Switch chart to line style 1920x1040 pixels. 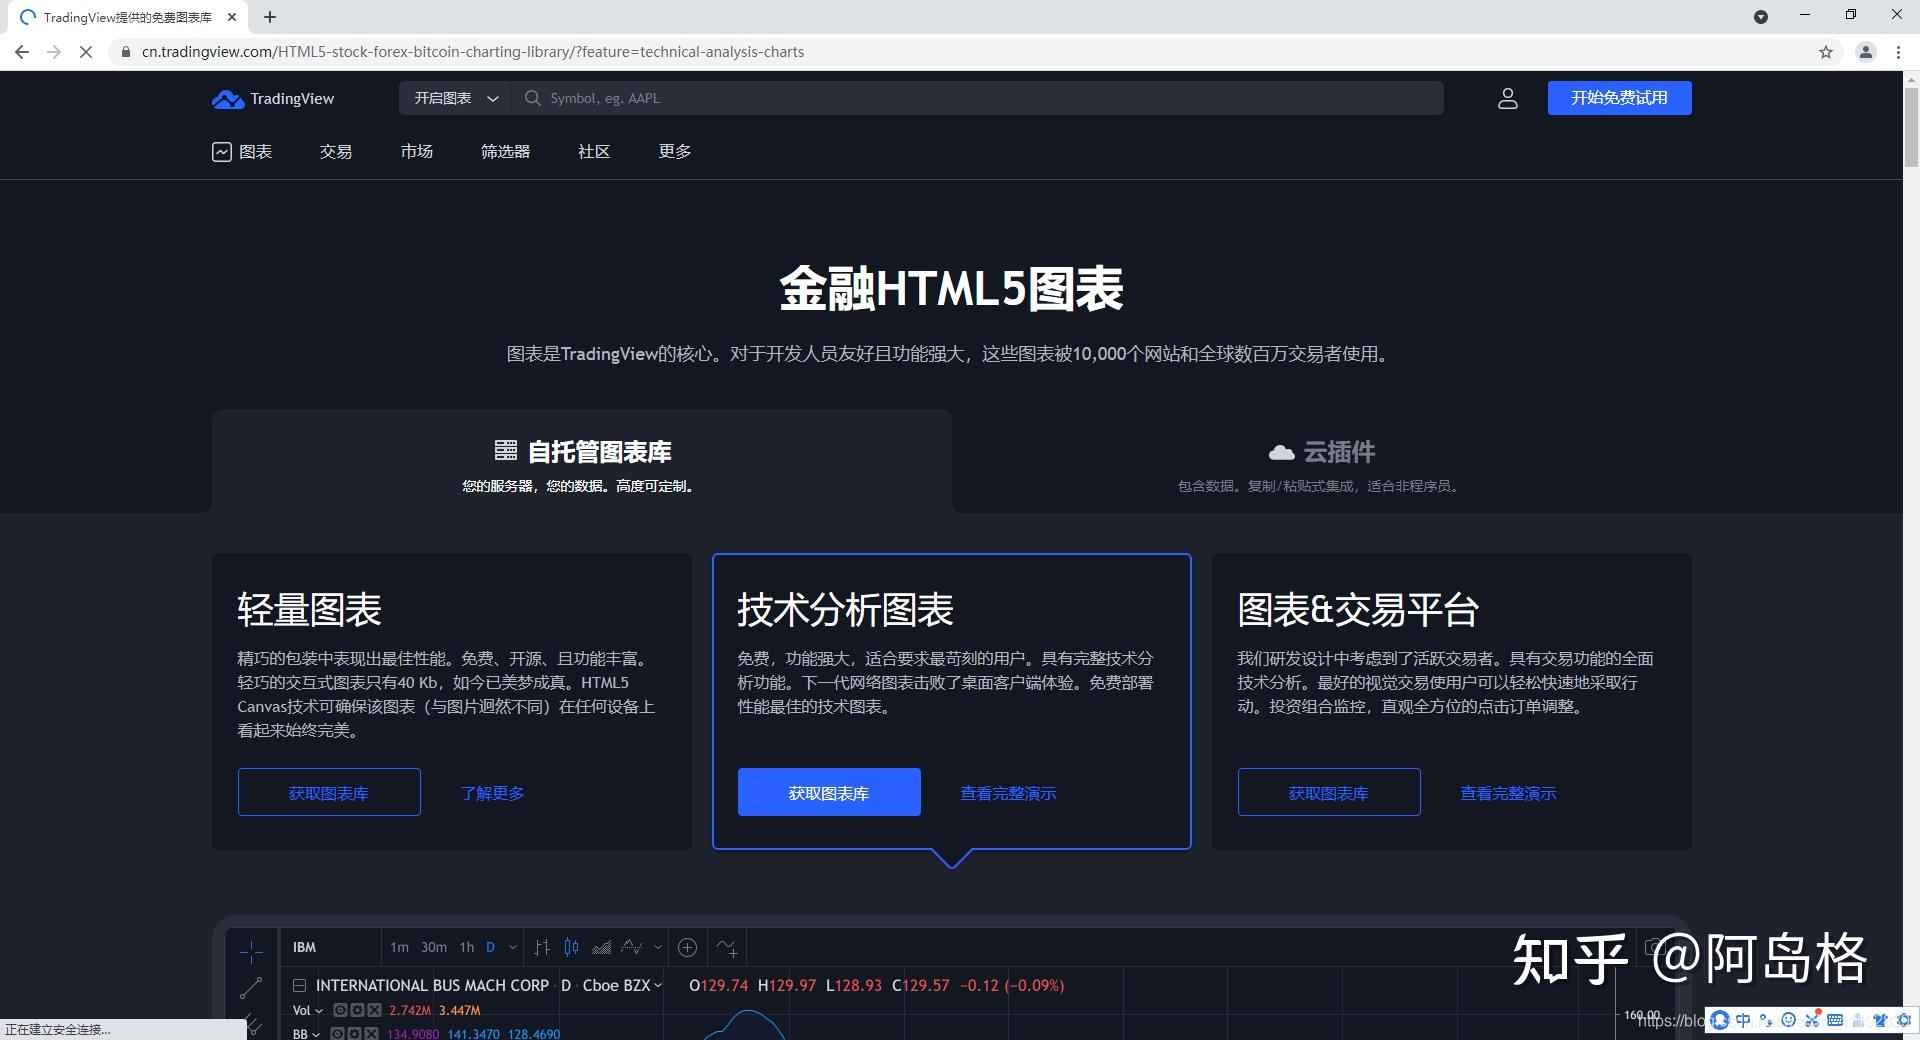(x=631, y=947)
